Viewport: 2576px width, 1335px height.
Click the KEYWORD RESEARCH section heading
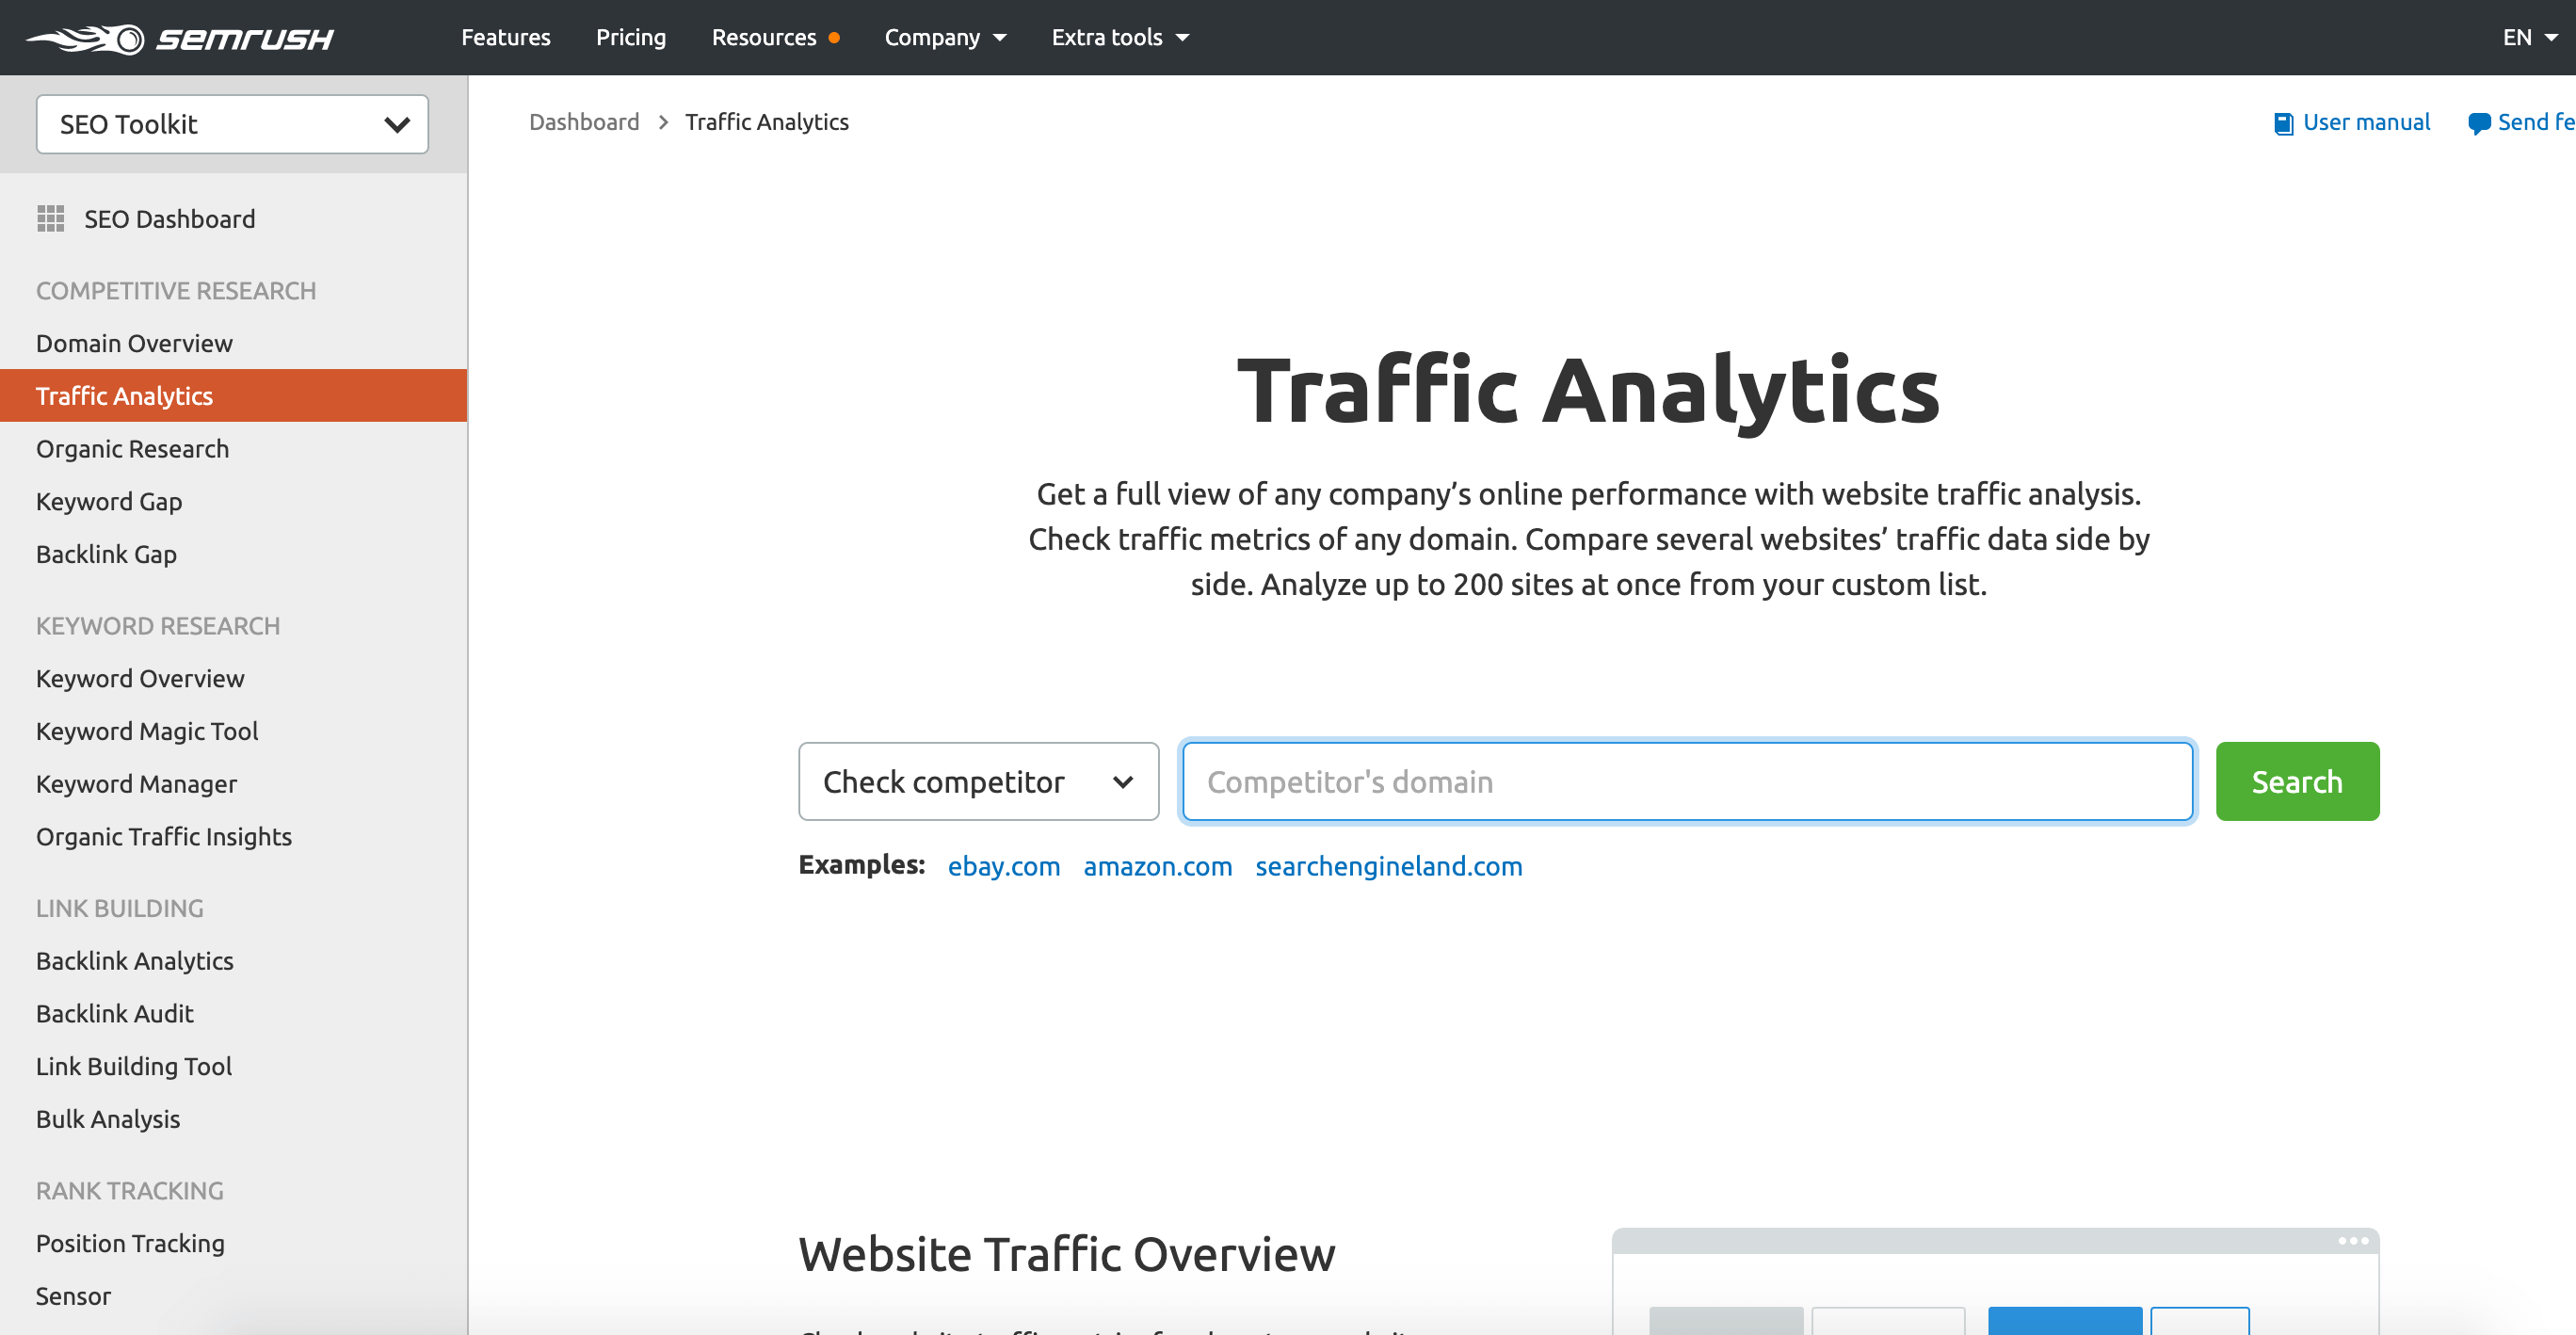coord(158,626)
